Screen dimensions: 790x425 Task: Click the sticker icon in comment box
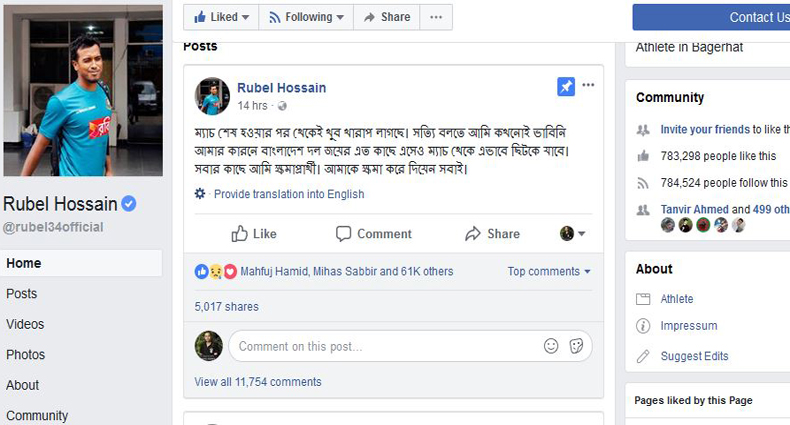tap(576, 346)
